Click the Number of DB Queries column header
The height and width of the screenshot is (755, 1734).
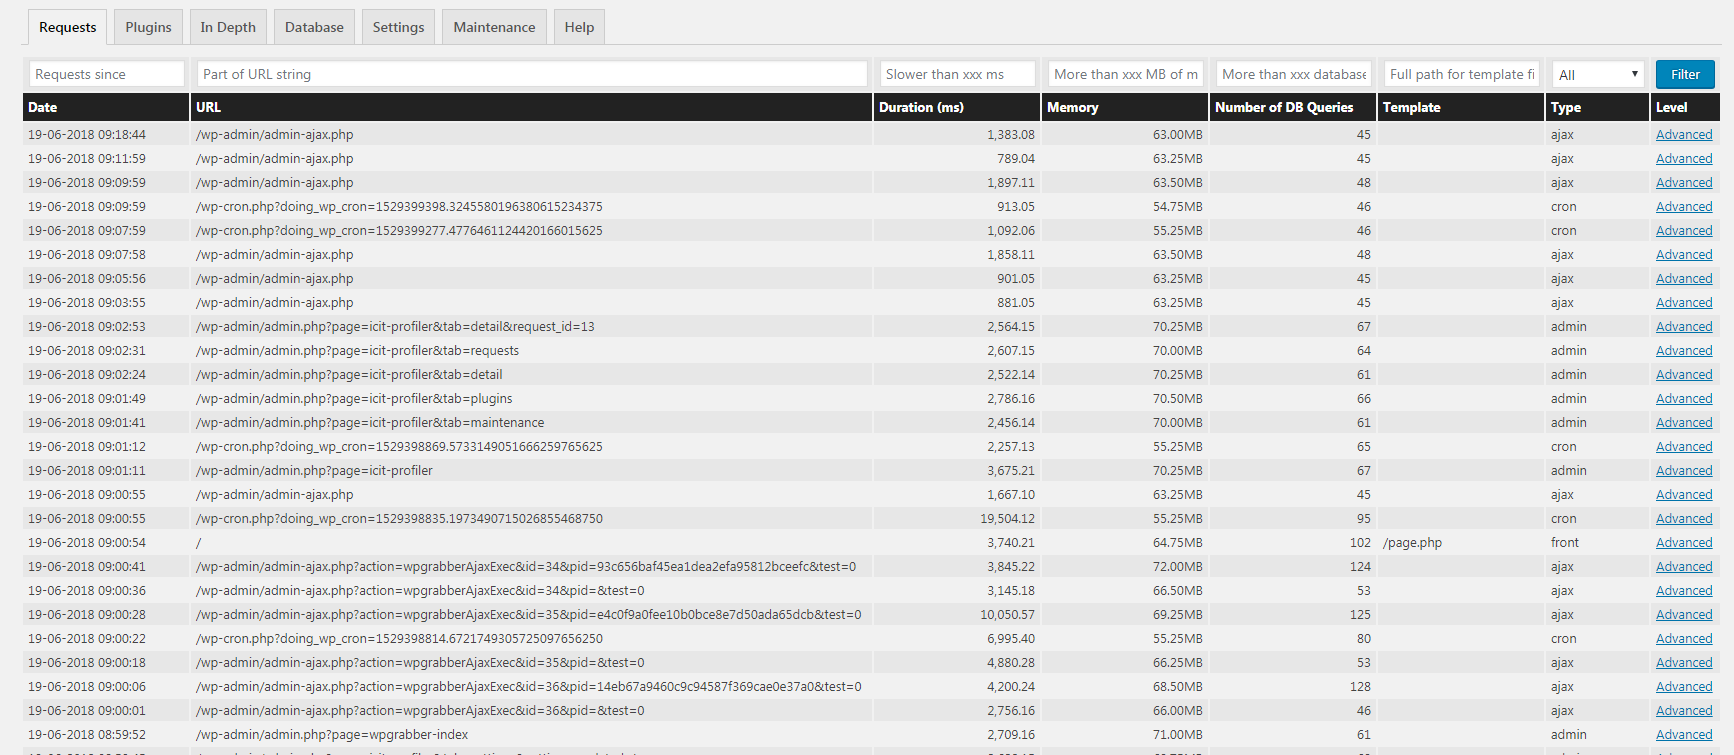[x=1284, y=107]
